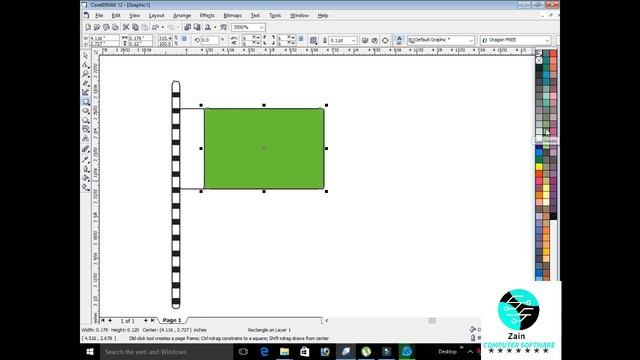The width and height of the screenshot is (640, 360).
Task: Click the Open file icon in toolbar
Action: 97,27
